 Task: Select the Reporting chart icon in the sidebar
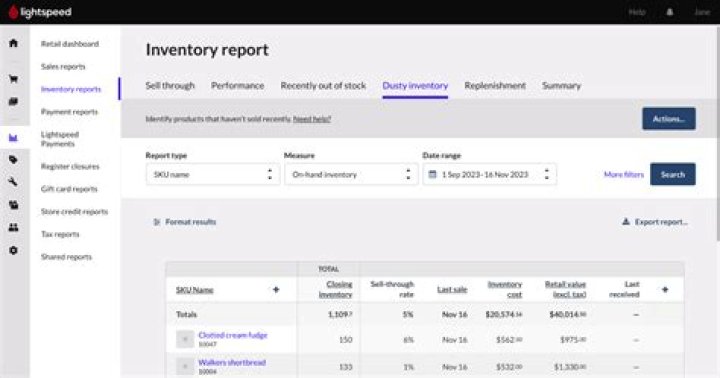point(13,137)
